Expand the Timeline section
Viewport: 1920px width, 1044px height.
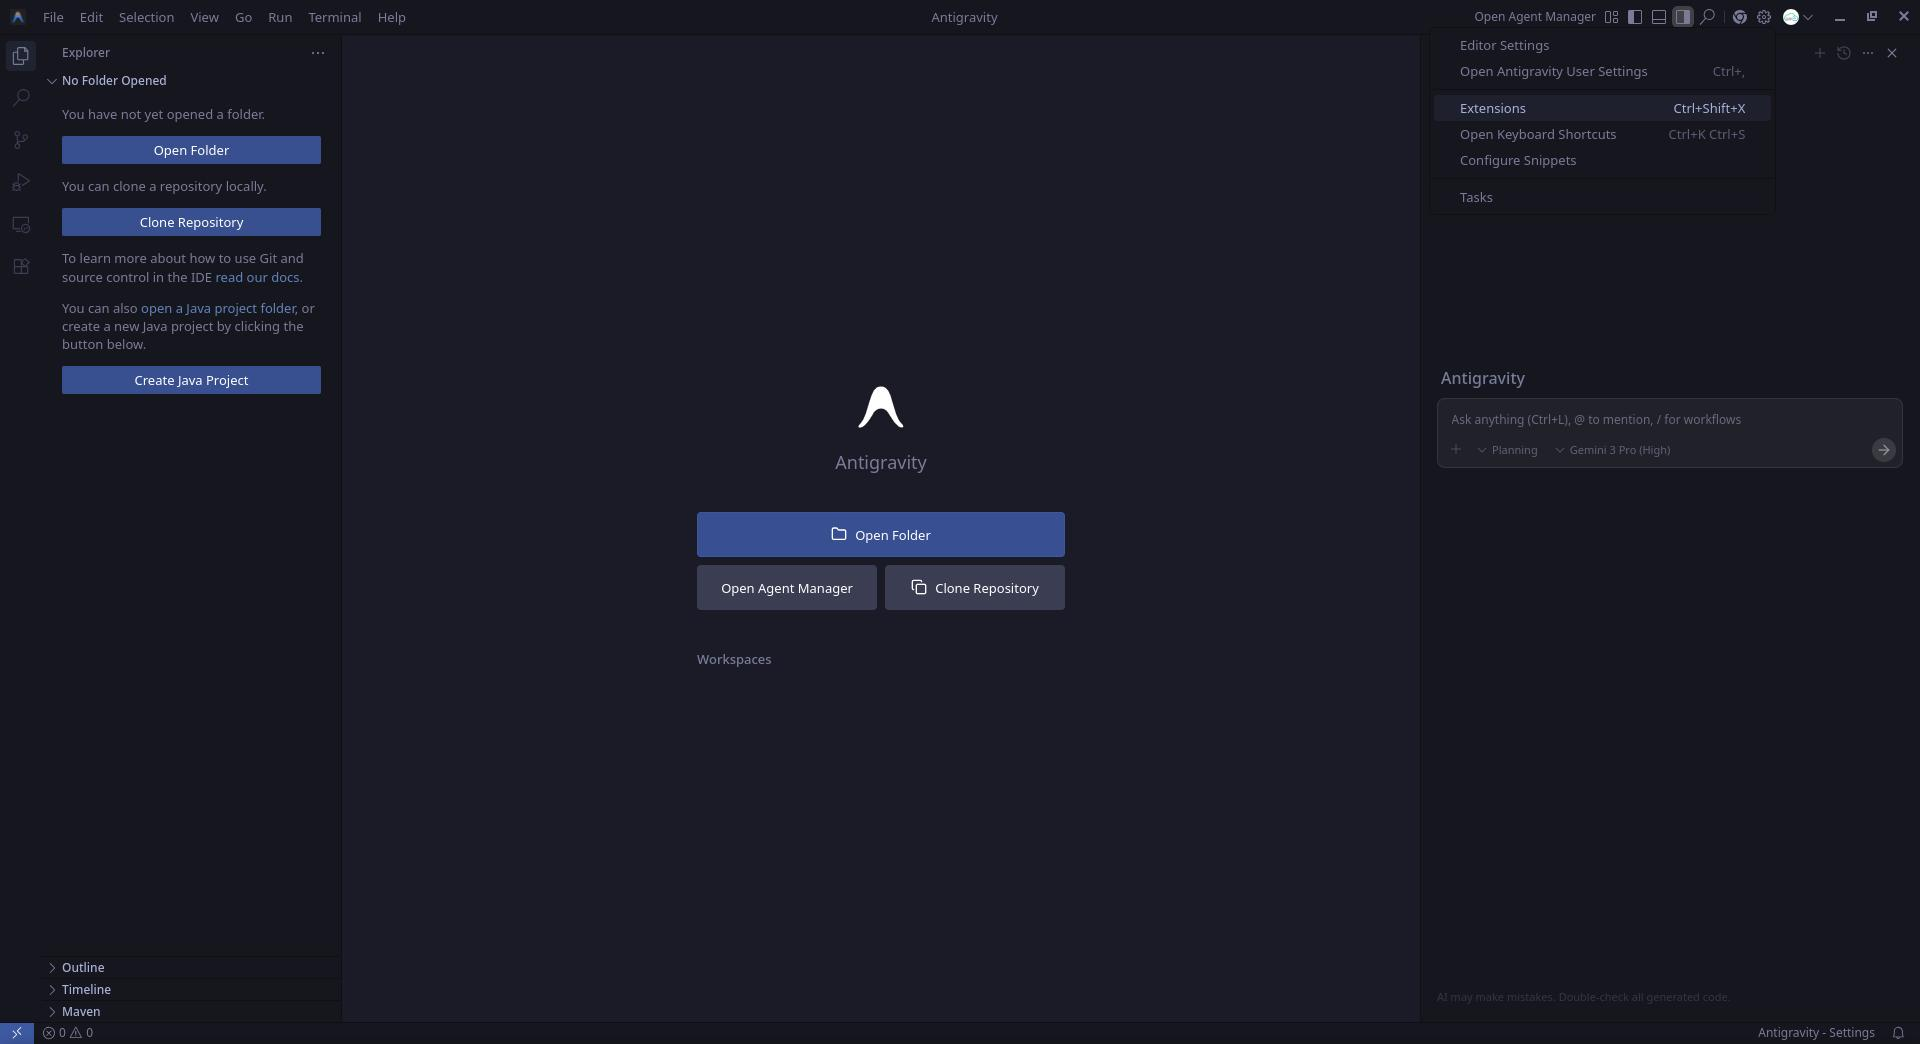tap(191, 990)
